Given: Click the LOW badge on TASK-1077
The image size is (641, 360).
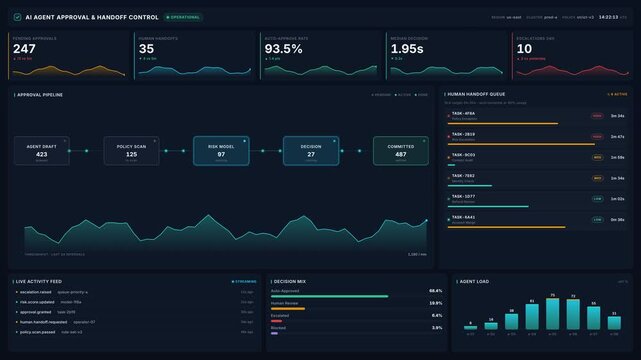Looking at the screenshot, I should click(597, 199).
